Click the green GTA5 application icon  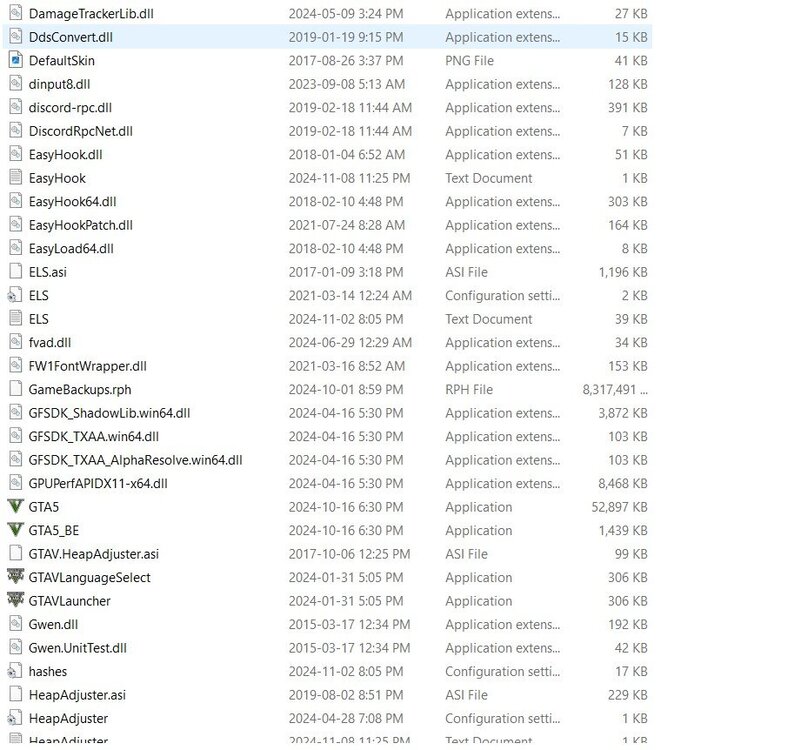pos(15,507)
